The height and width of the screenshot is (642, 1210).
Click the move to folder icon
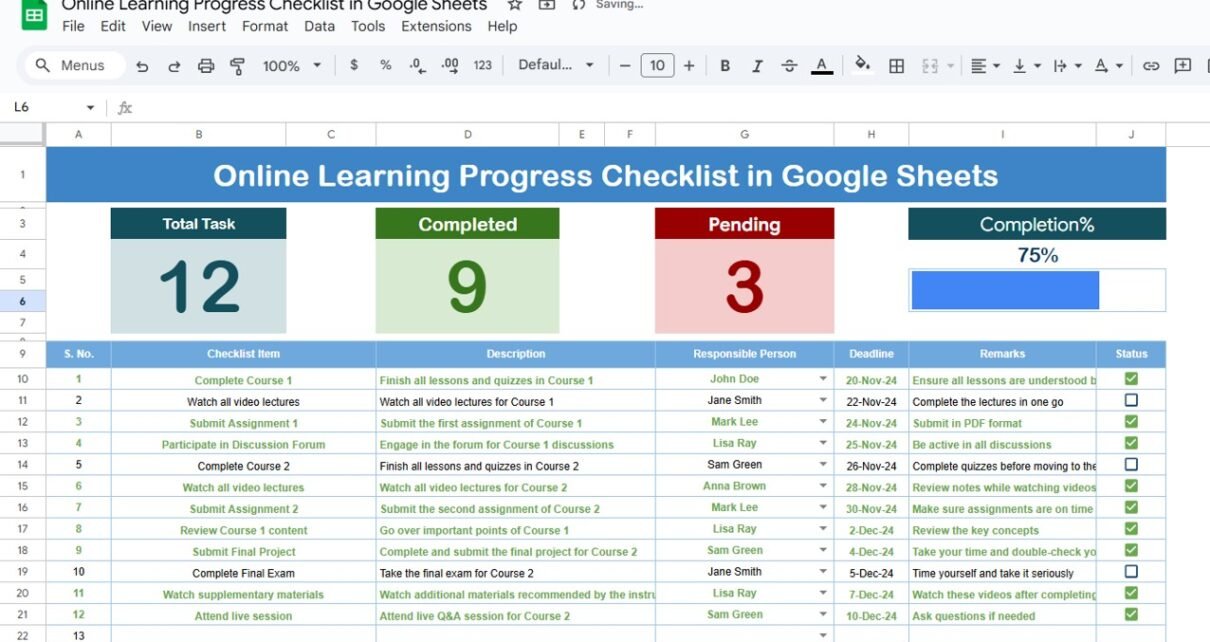[x=546, y=5]
